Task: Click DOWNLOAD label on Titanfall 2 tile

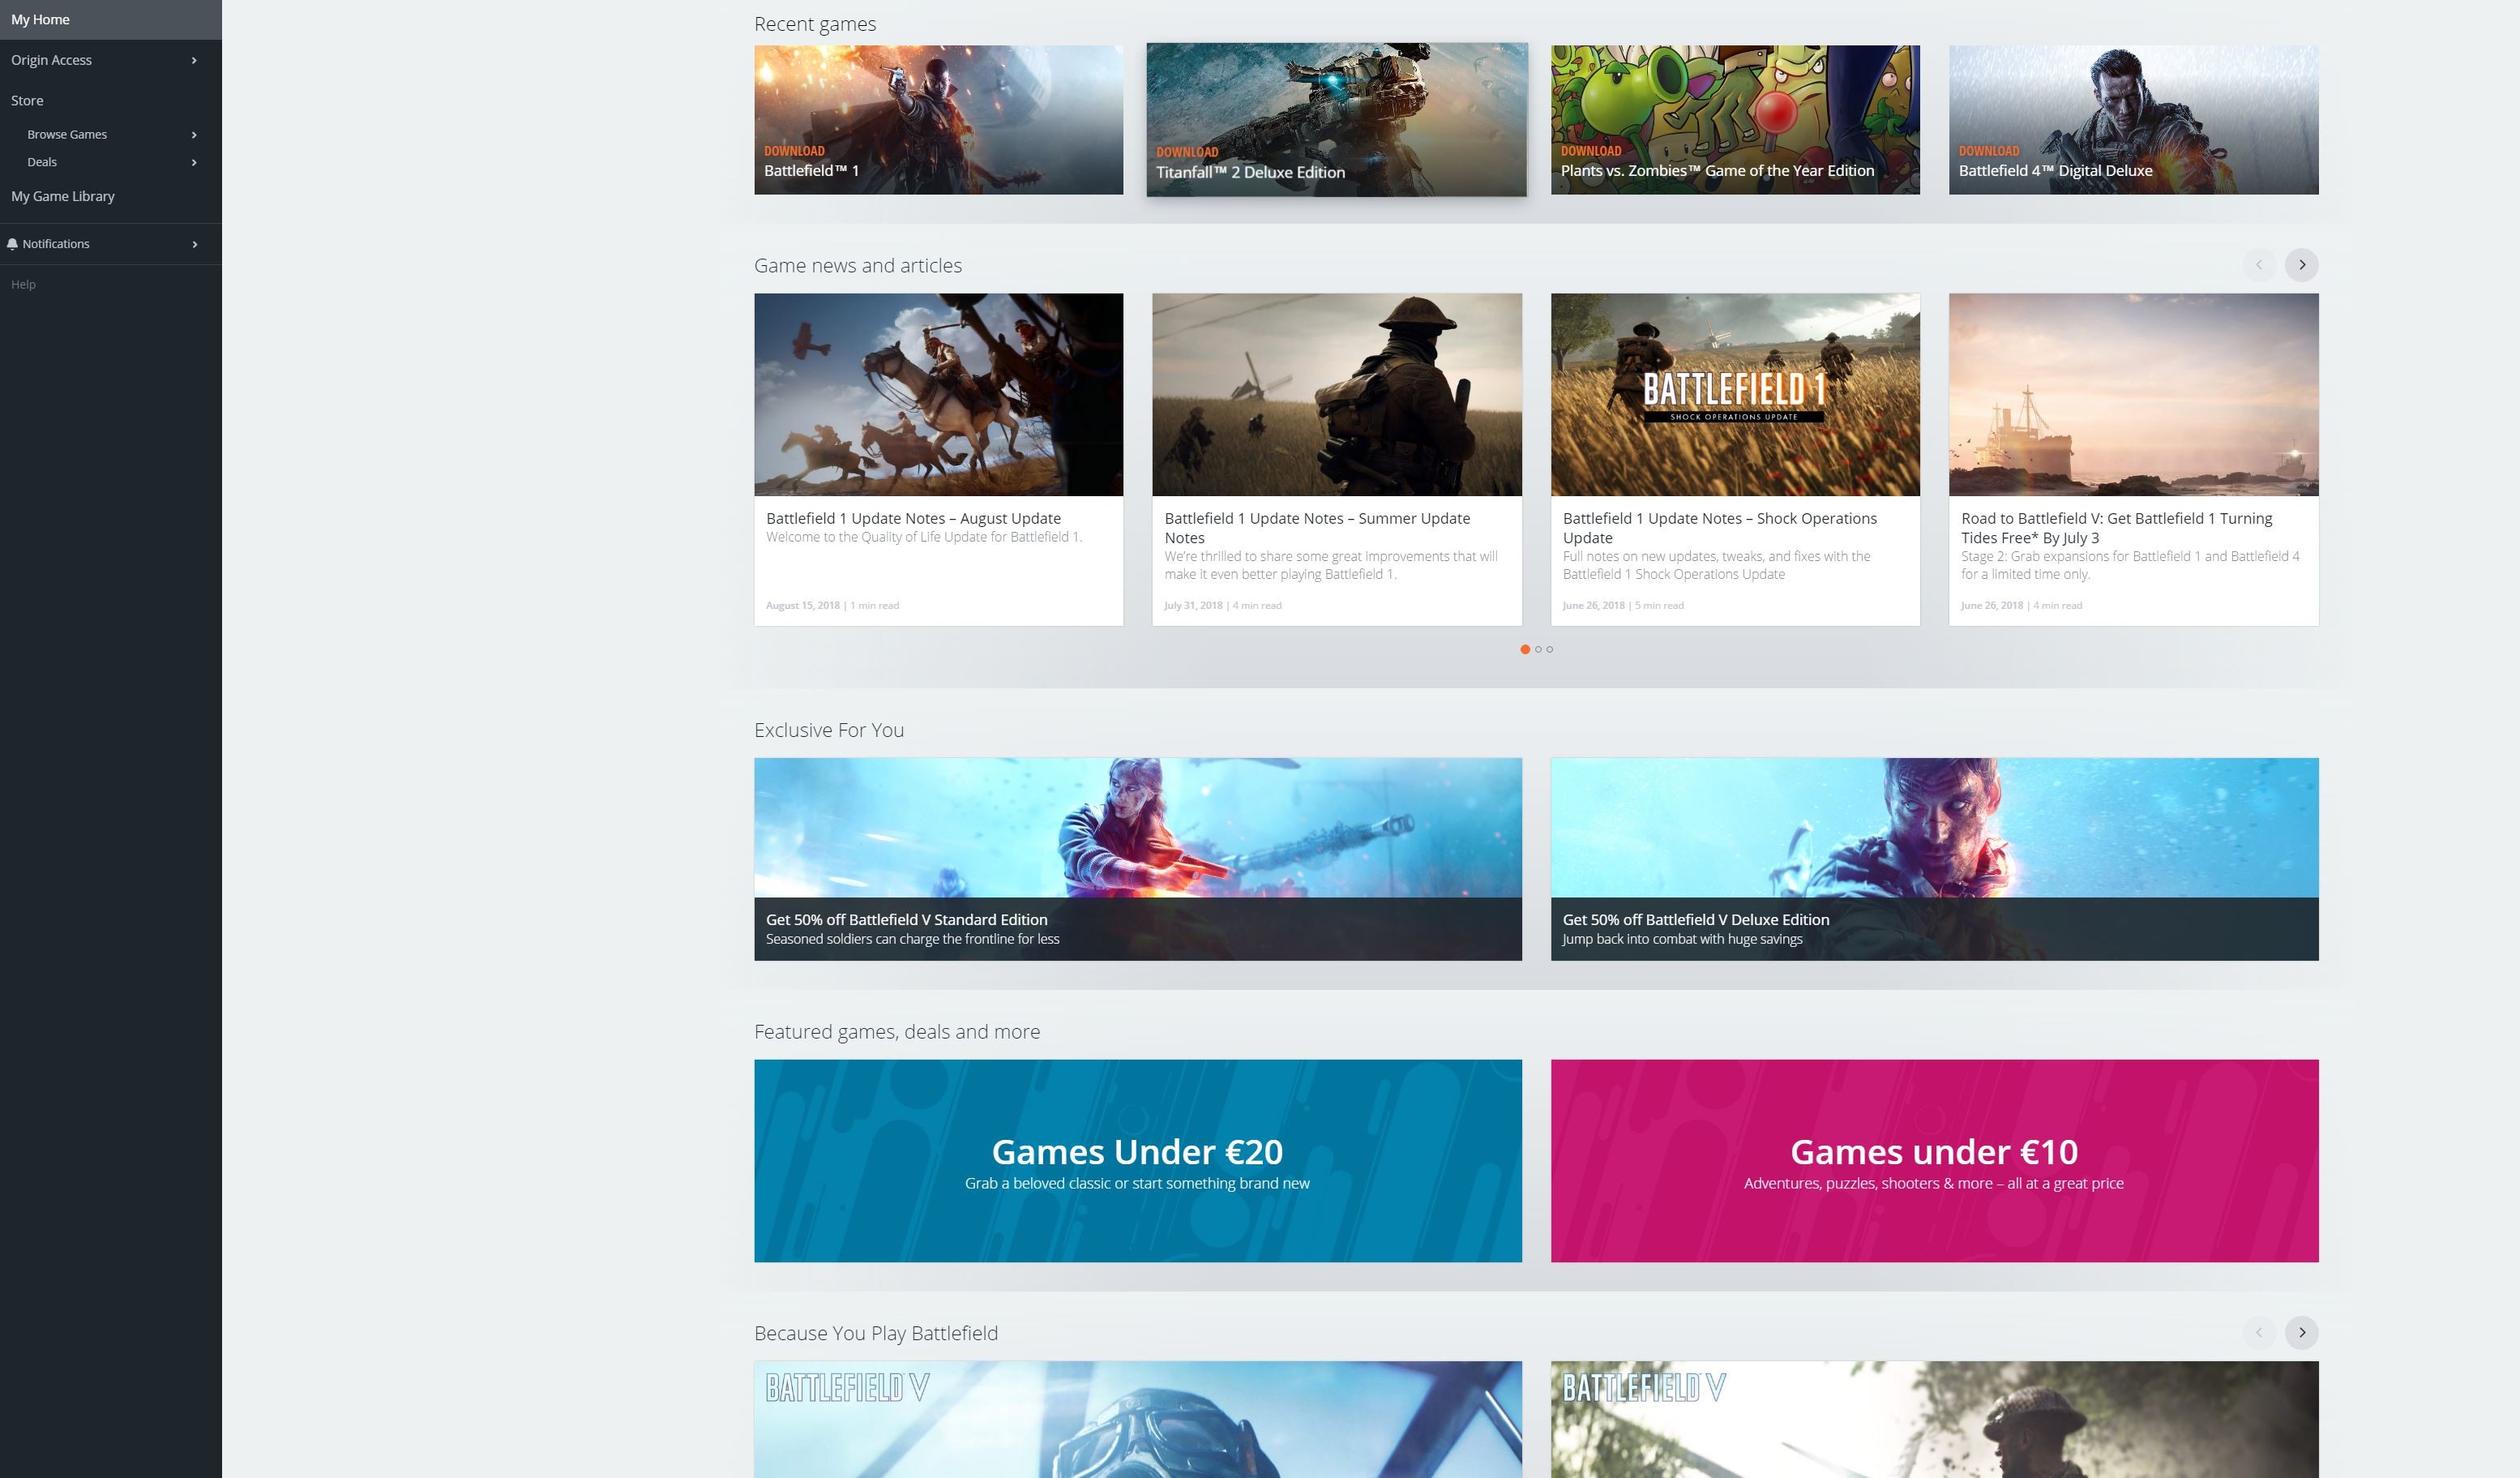Action: pyautogui.click(x=1187, y=152)
